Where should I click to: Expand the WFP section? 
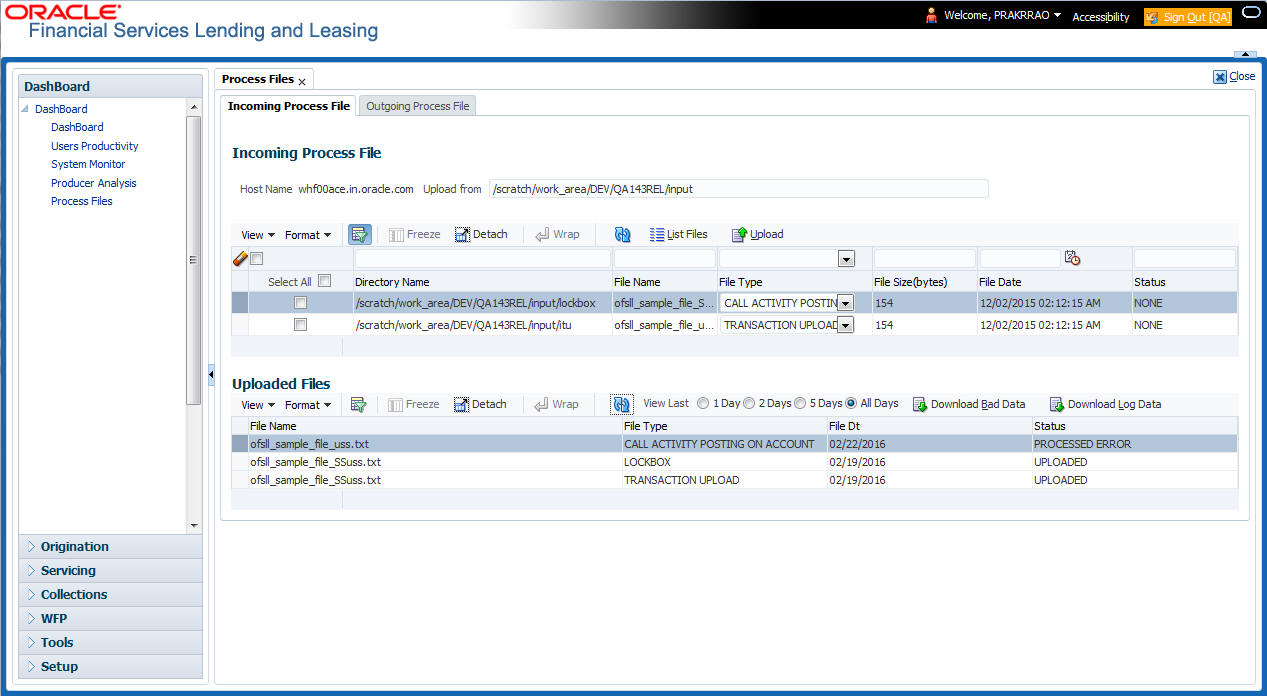tap(110, 618)
